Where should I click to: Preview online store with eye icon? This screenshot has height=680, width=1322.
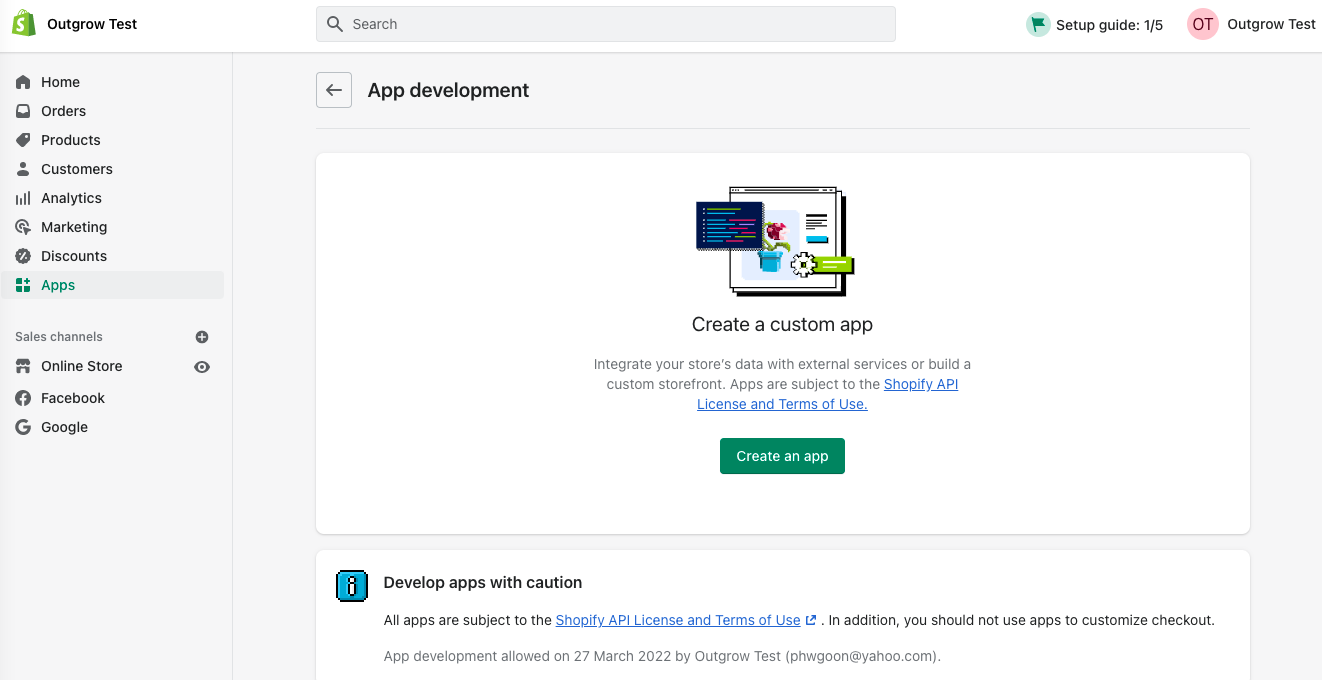(202, 367)
